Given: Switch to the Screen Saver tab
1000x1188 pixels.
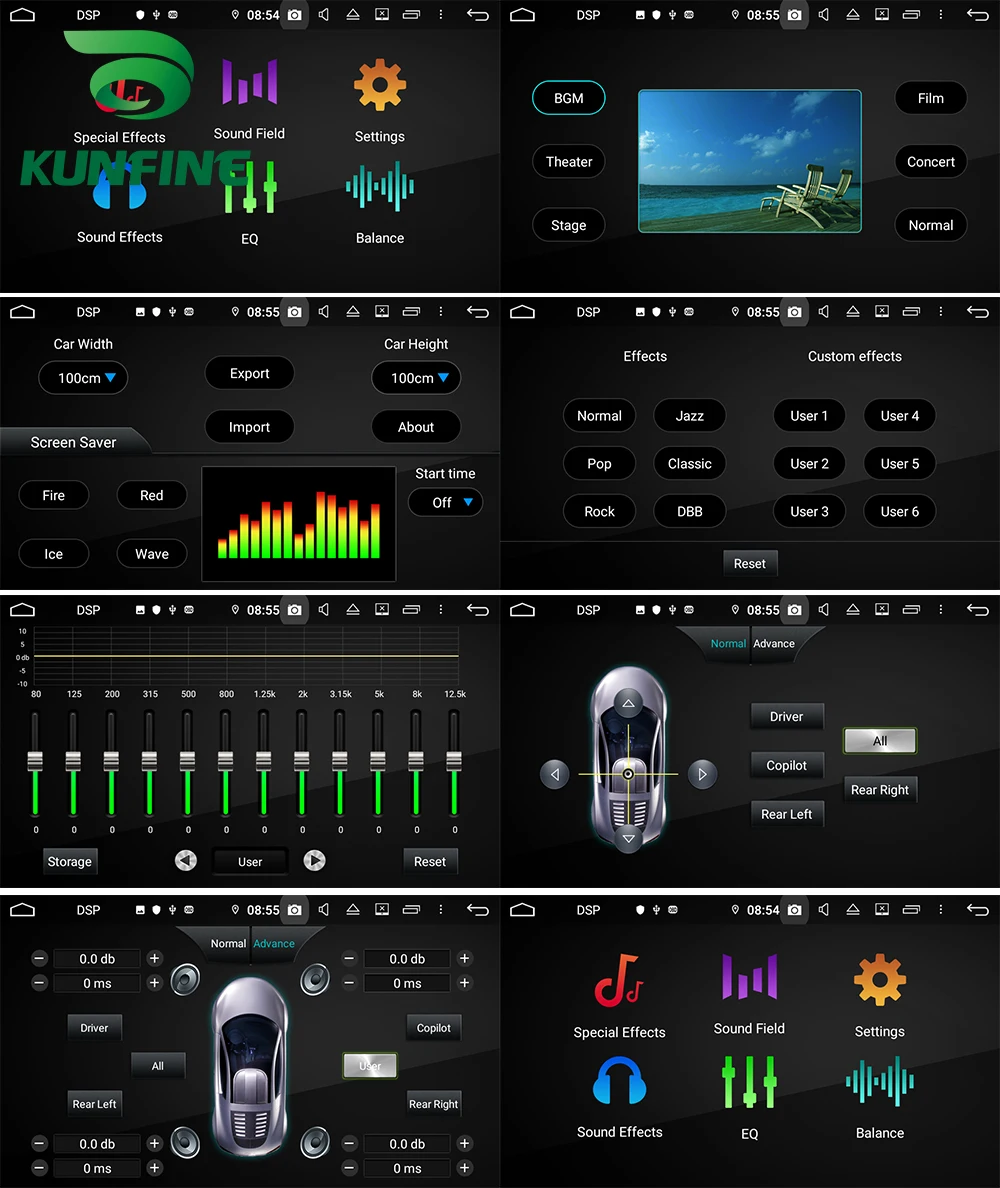Looking at the screenshot, I should coord(73,441).
